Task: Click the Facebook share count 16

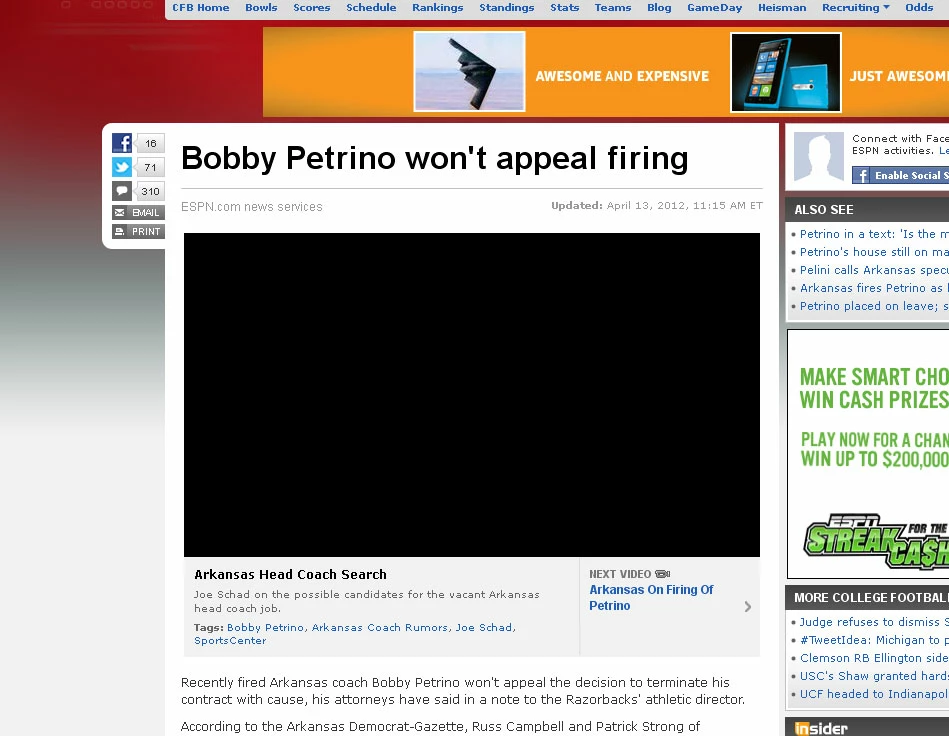Action: coord(150,143)
